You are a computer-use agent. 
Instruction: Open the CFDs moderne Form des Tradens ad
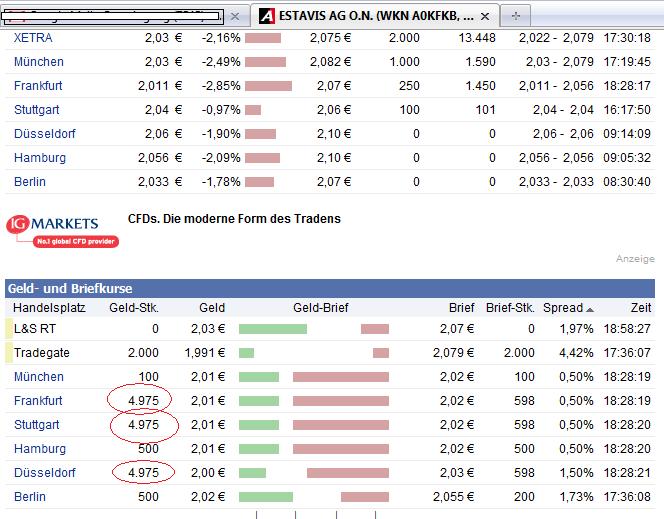234,218
